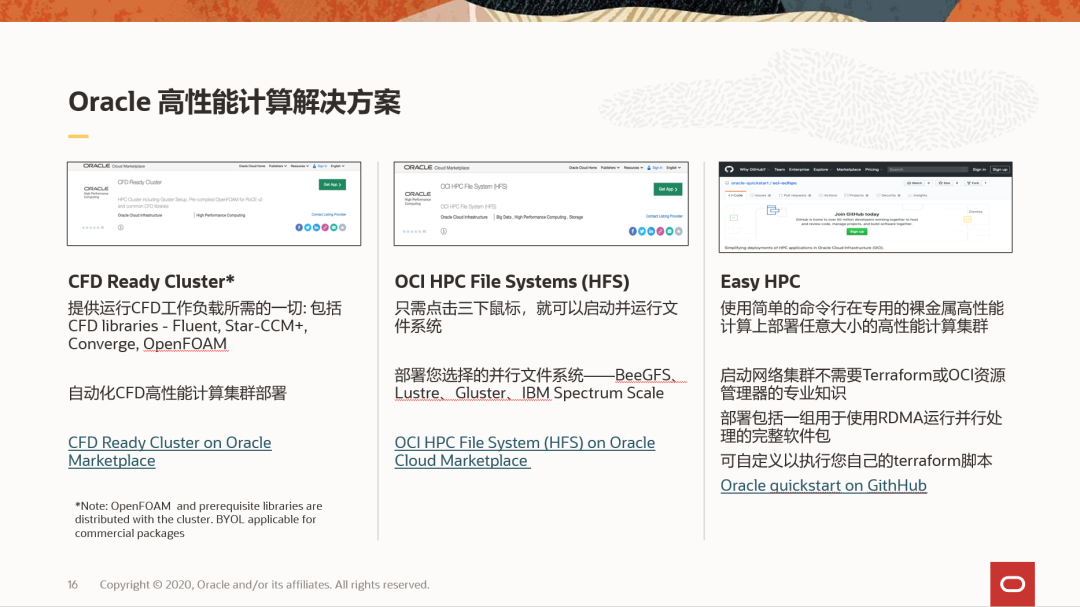Open the OCI HPC File System marketplace screenshot
This screenshot has width=1080, height=607.
[541, 204]
